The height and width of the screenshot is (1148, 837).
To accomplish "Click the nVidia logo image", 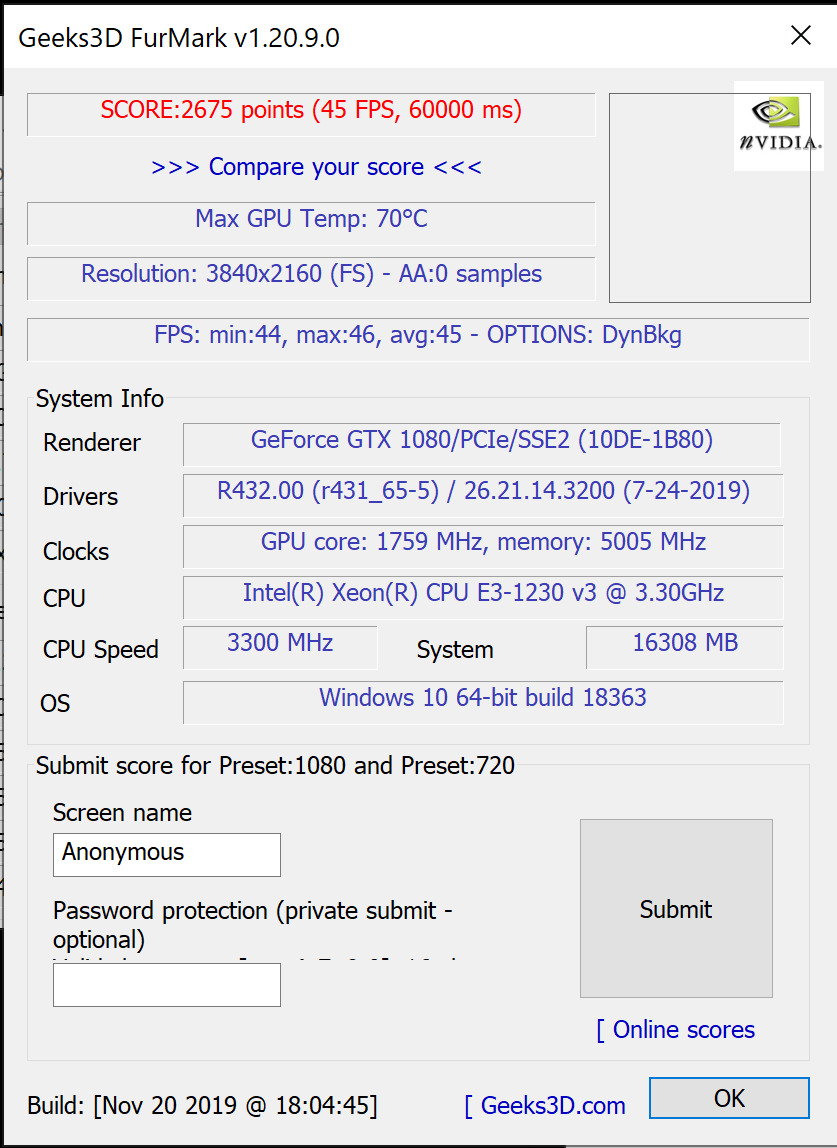I will pyautogui.click(x=779, y=126).
